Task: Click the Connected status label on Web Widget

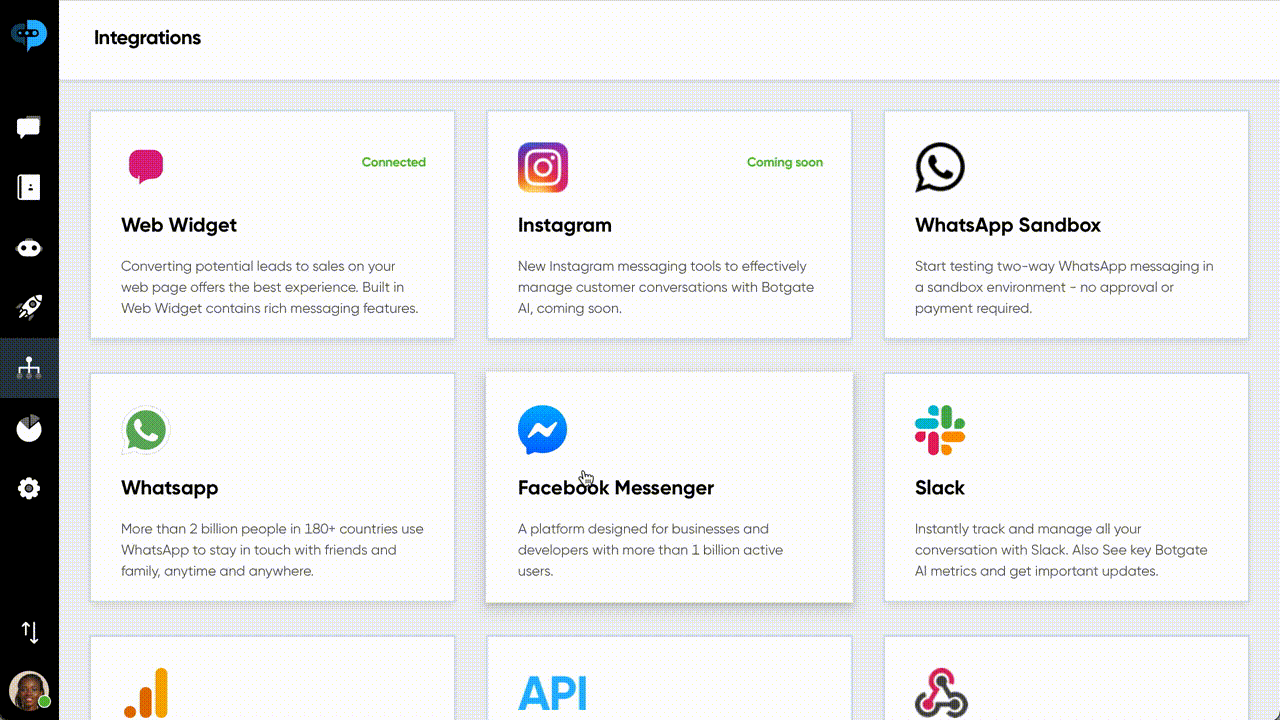Action: 394,162
